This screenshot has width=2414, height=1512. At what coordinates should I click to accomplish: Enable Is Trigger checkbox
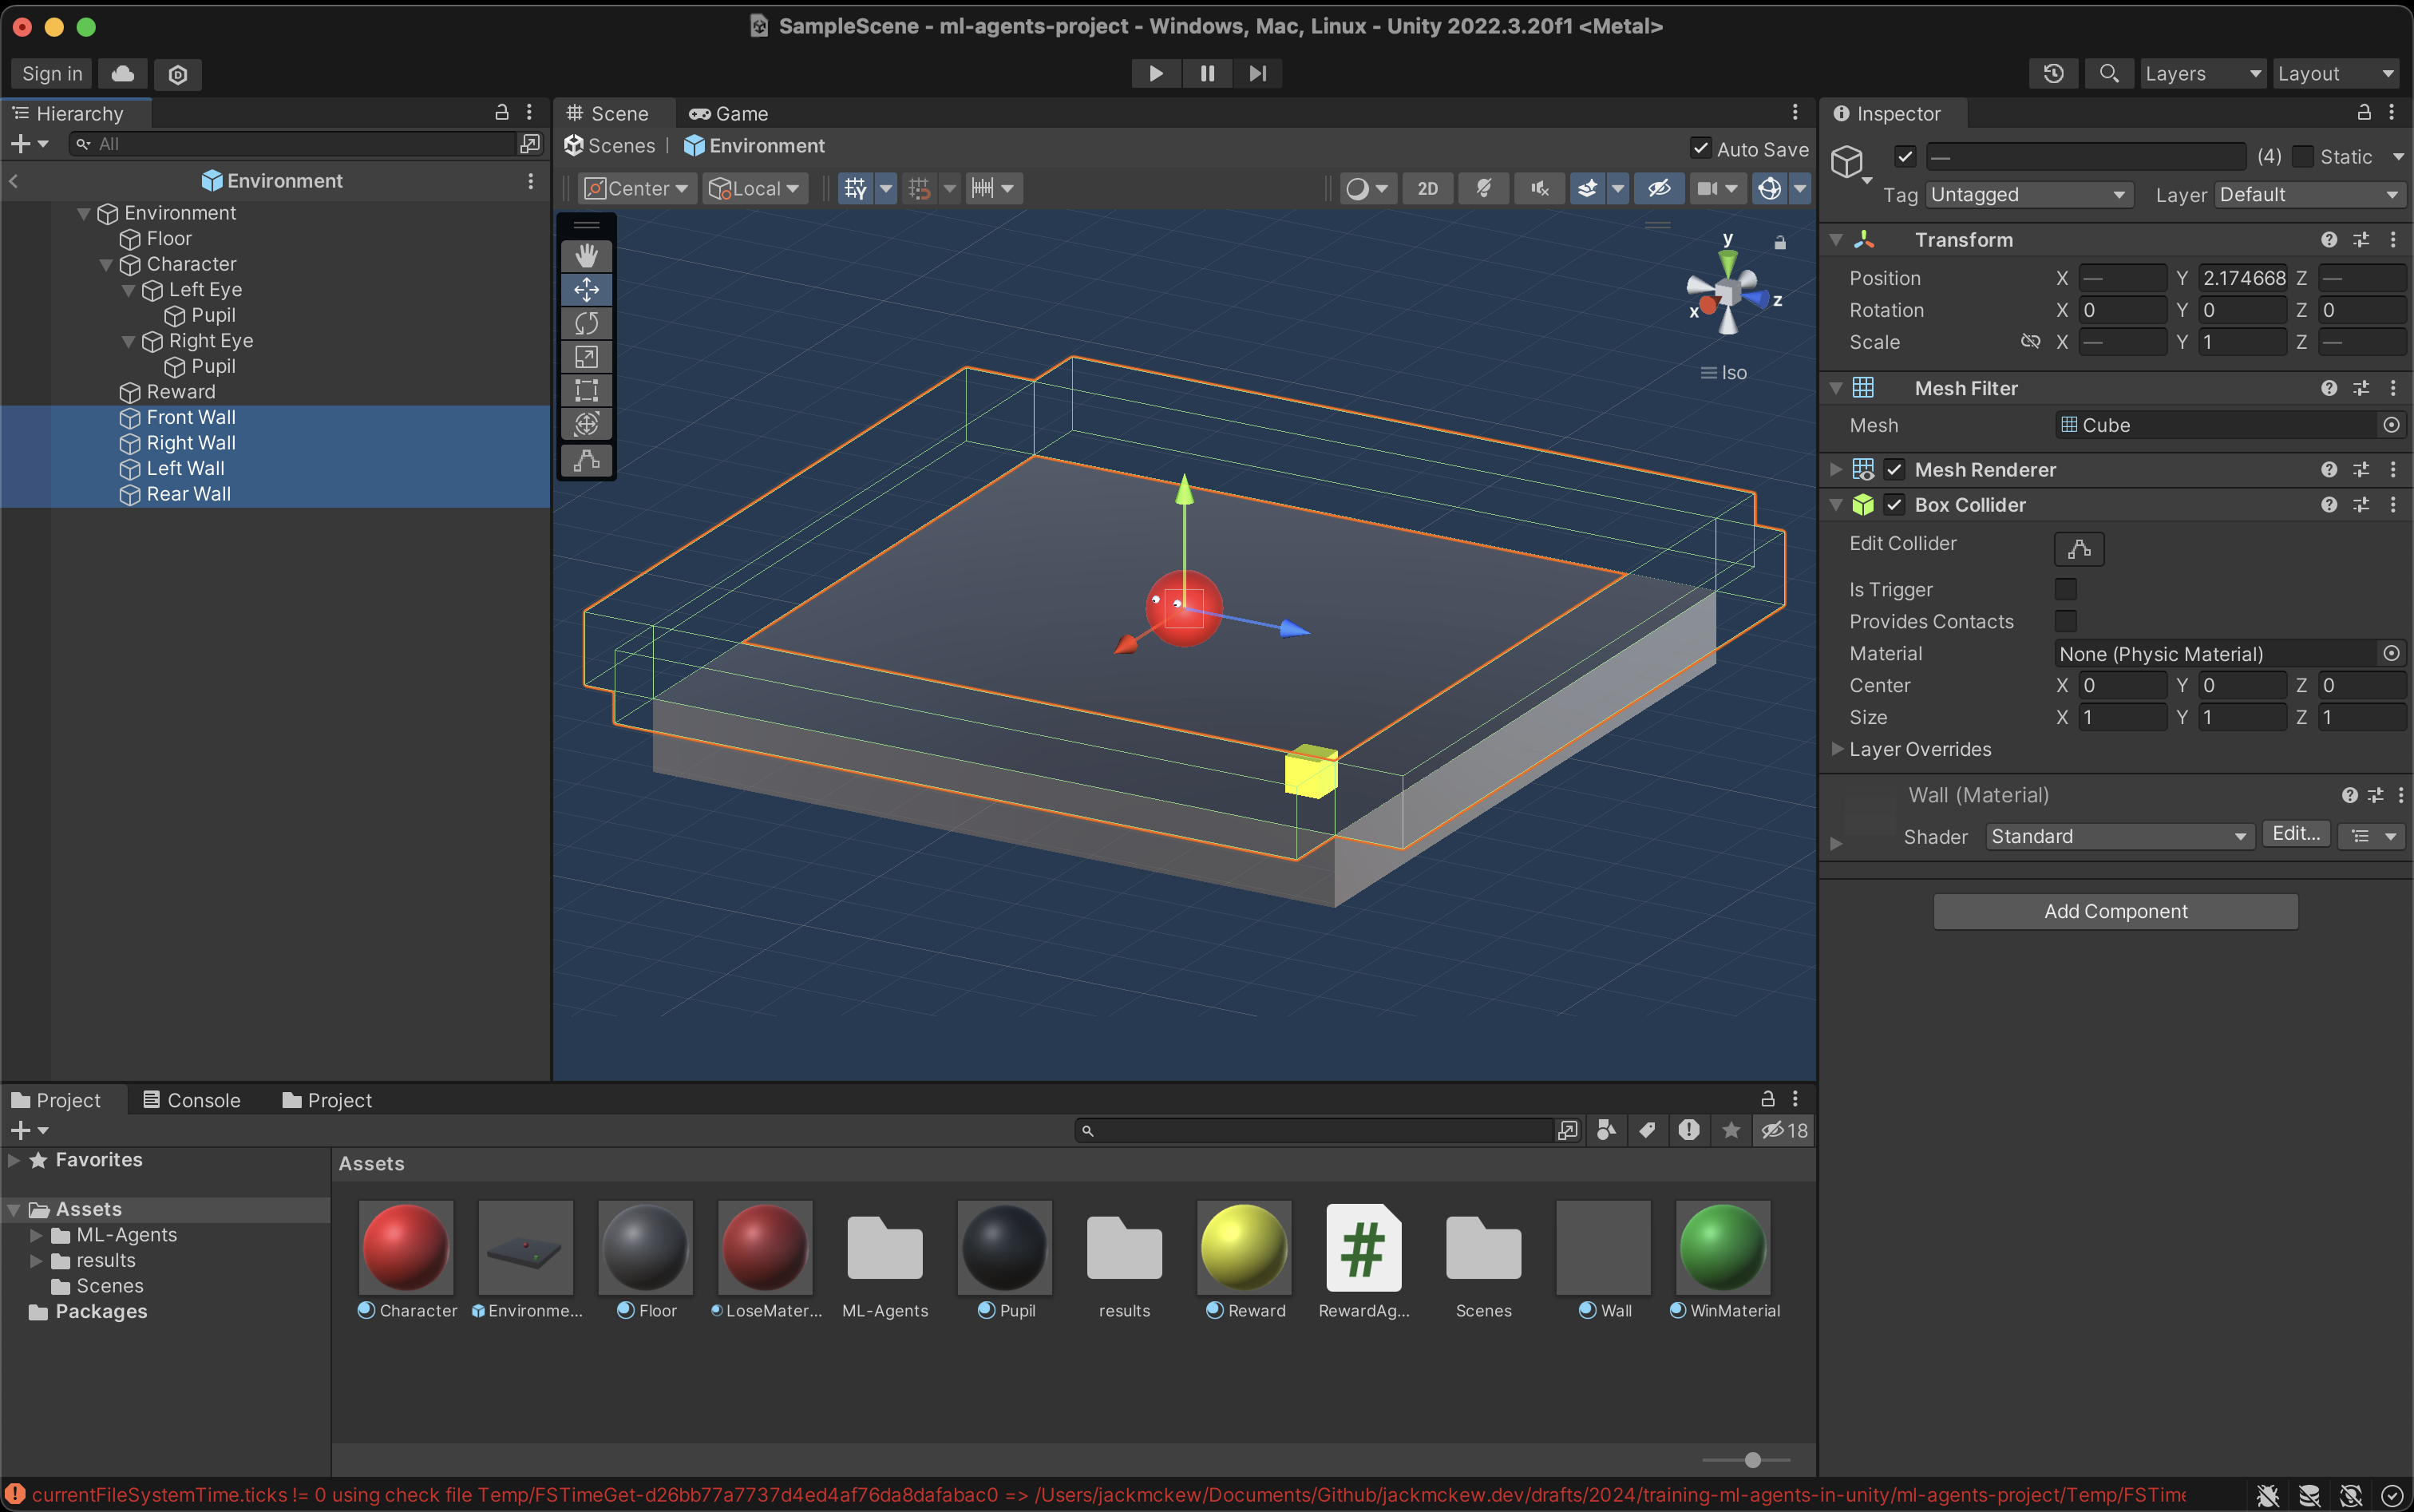pos(2066,589)
